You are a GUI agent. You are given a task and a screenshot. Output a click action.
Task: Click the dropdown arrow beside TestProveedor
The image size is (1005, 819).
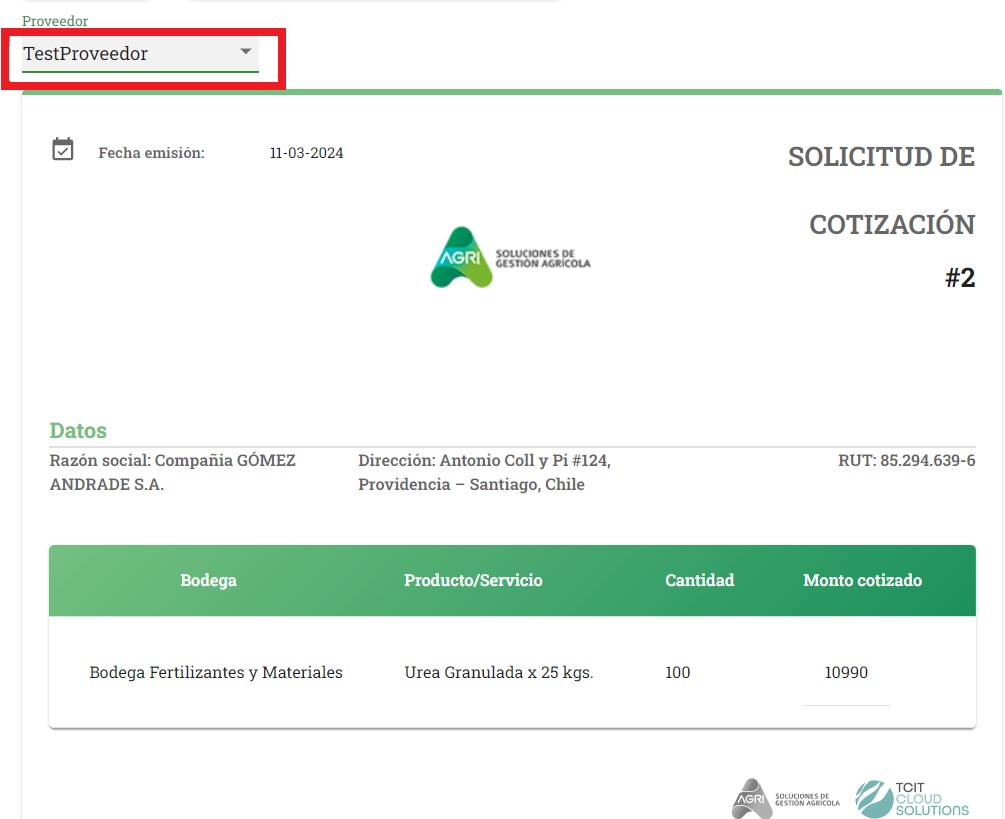click(245, 51)
